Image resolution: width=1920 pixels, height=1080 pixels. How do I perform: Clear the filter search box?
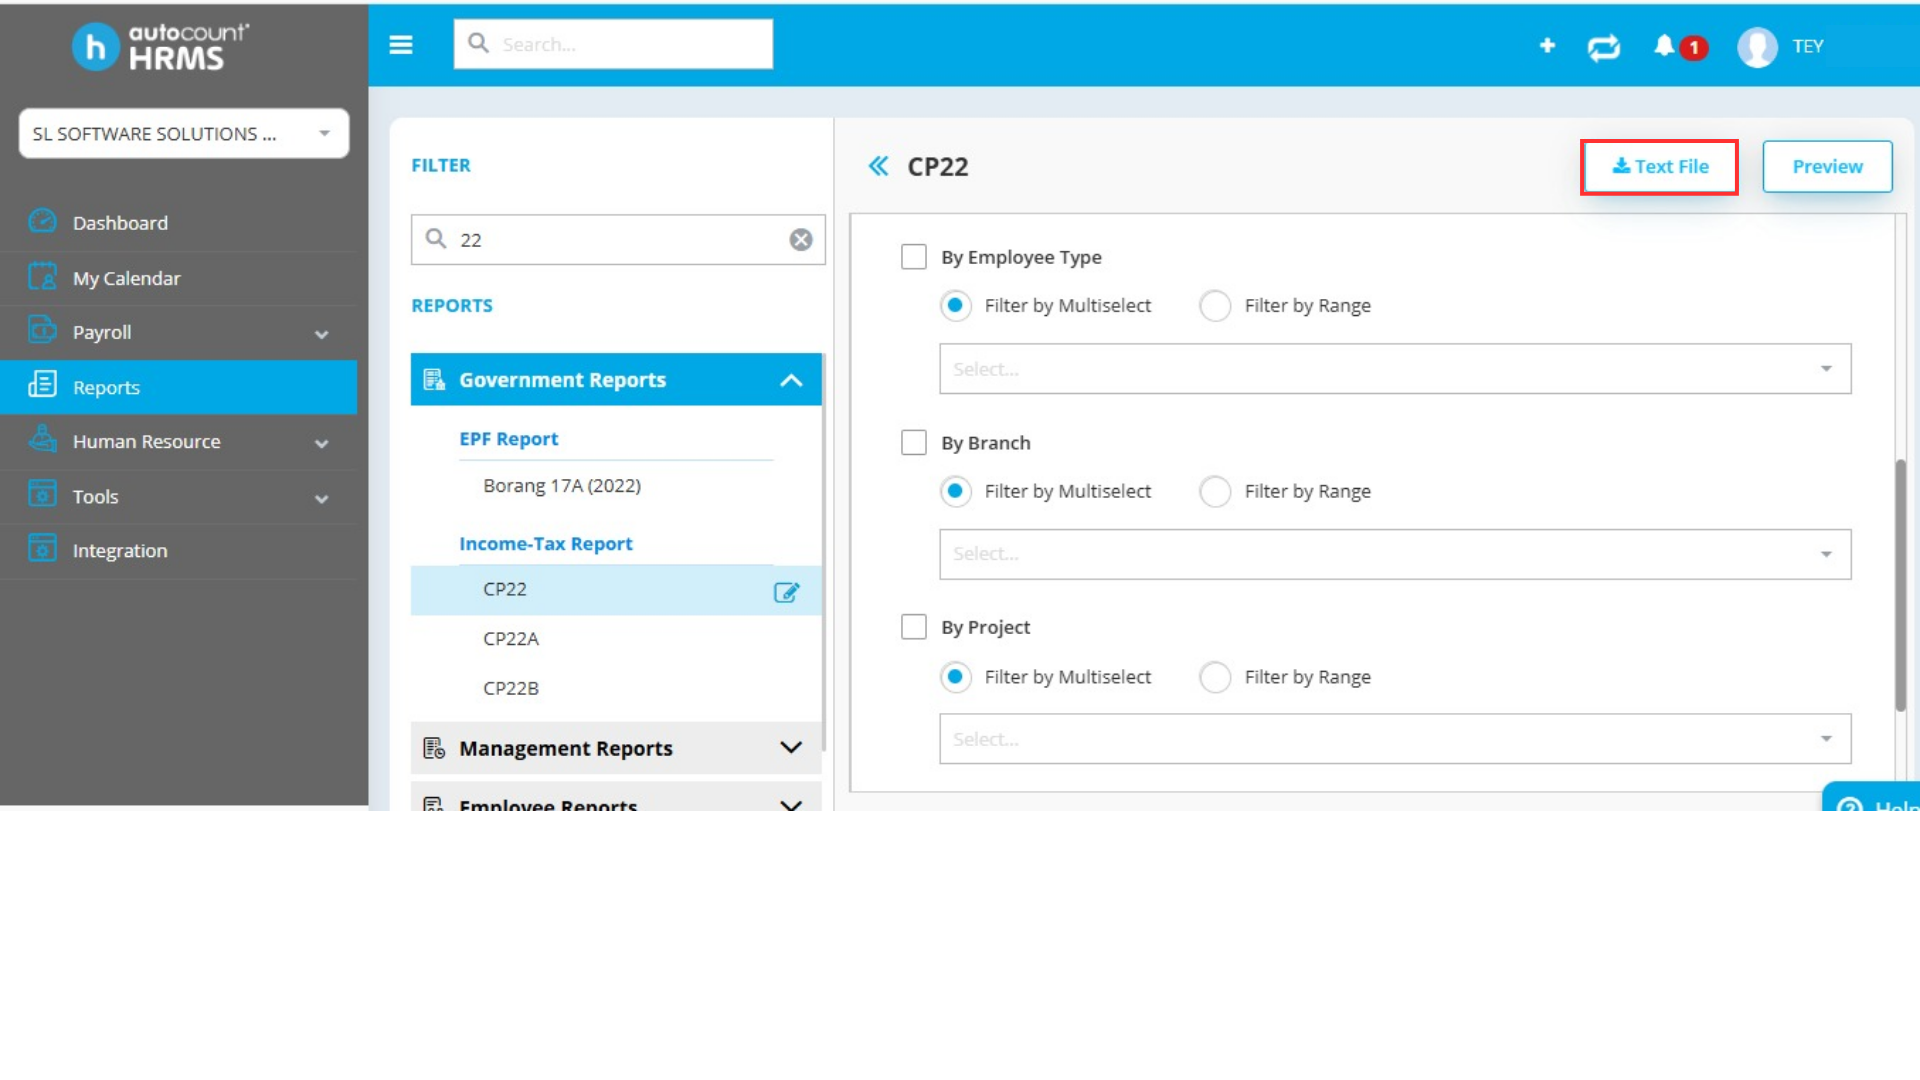[801, 240]
